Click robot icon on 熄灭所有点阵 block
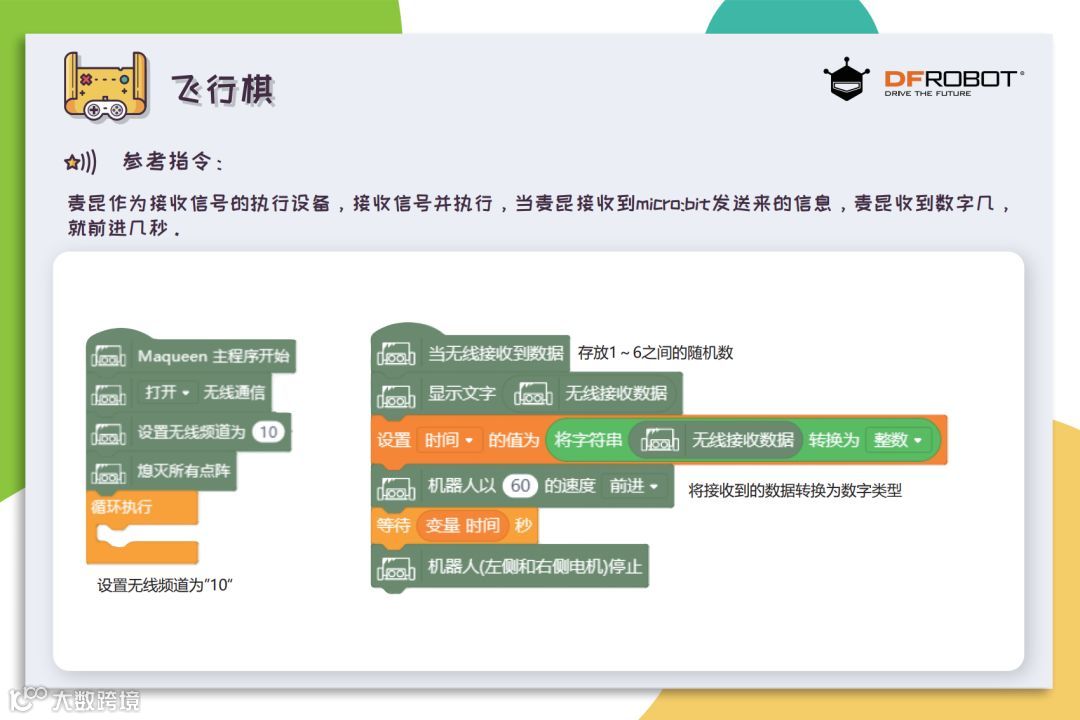This screenshot has width=1080, height=720. point(108,473)
